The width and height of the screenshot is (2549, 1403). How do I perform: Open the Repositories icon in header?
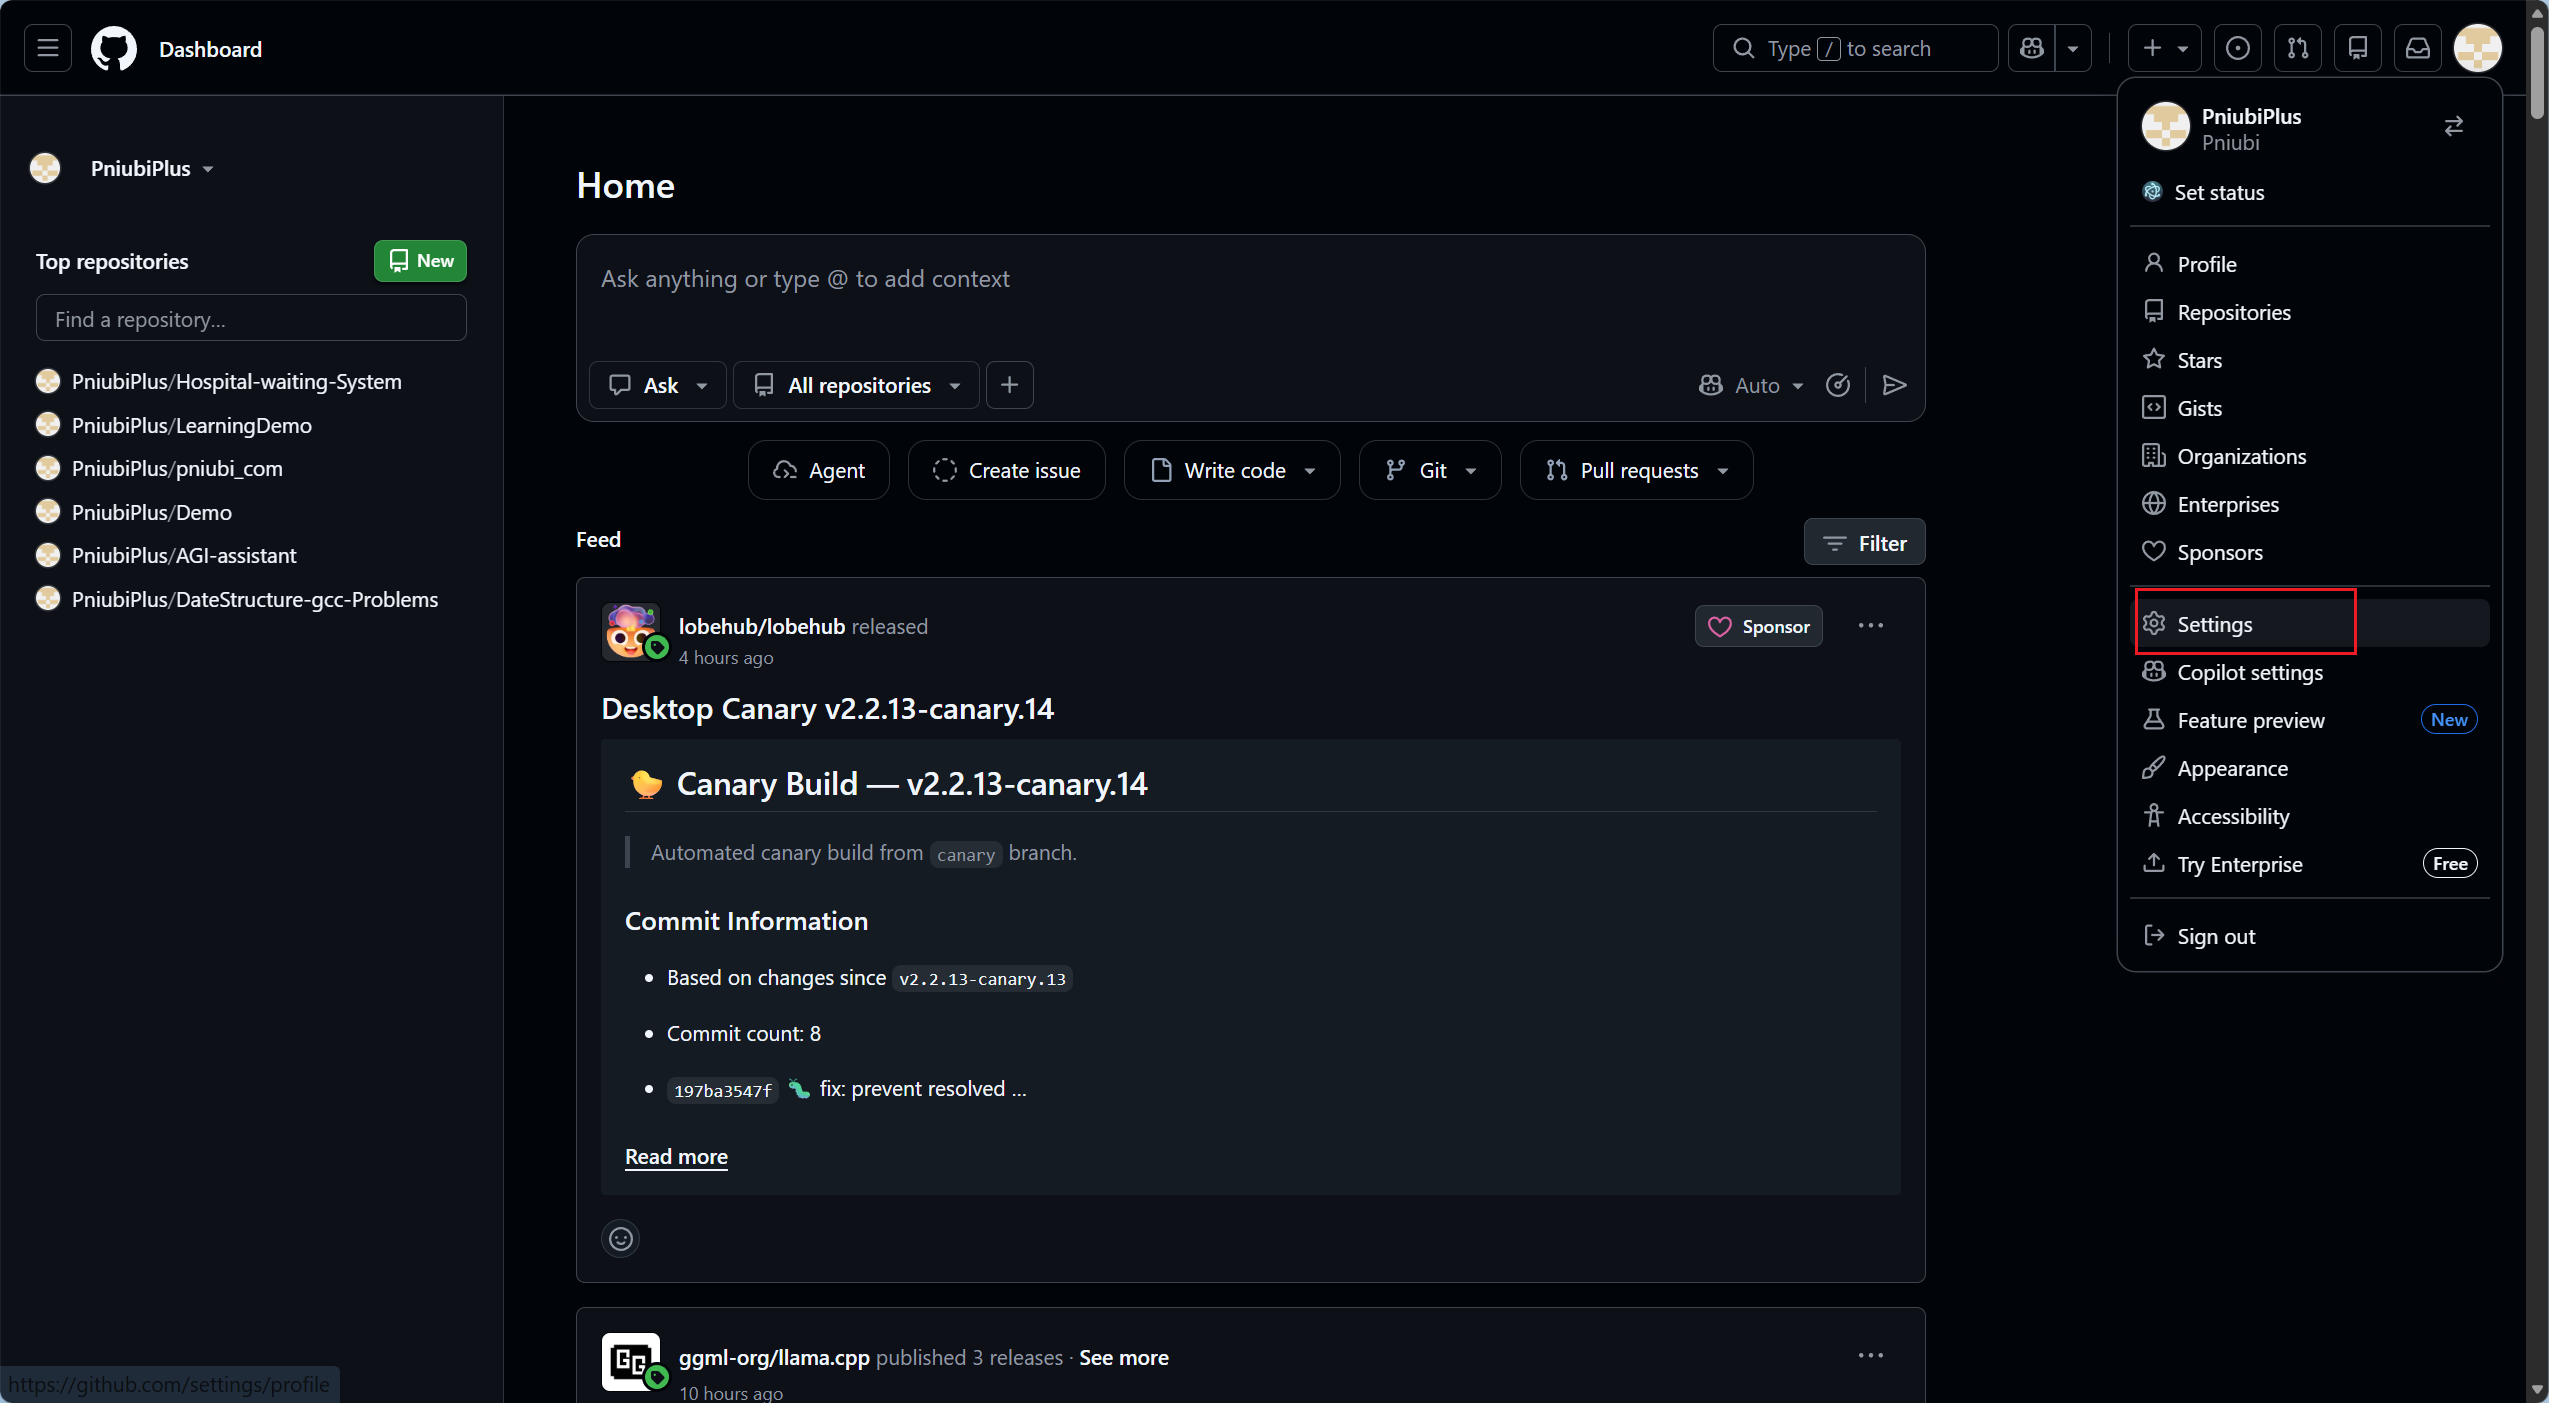click(x=2358, y=48)
